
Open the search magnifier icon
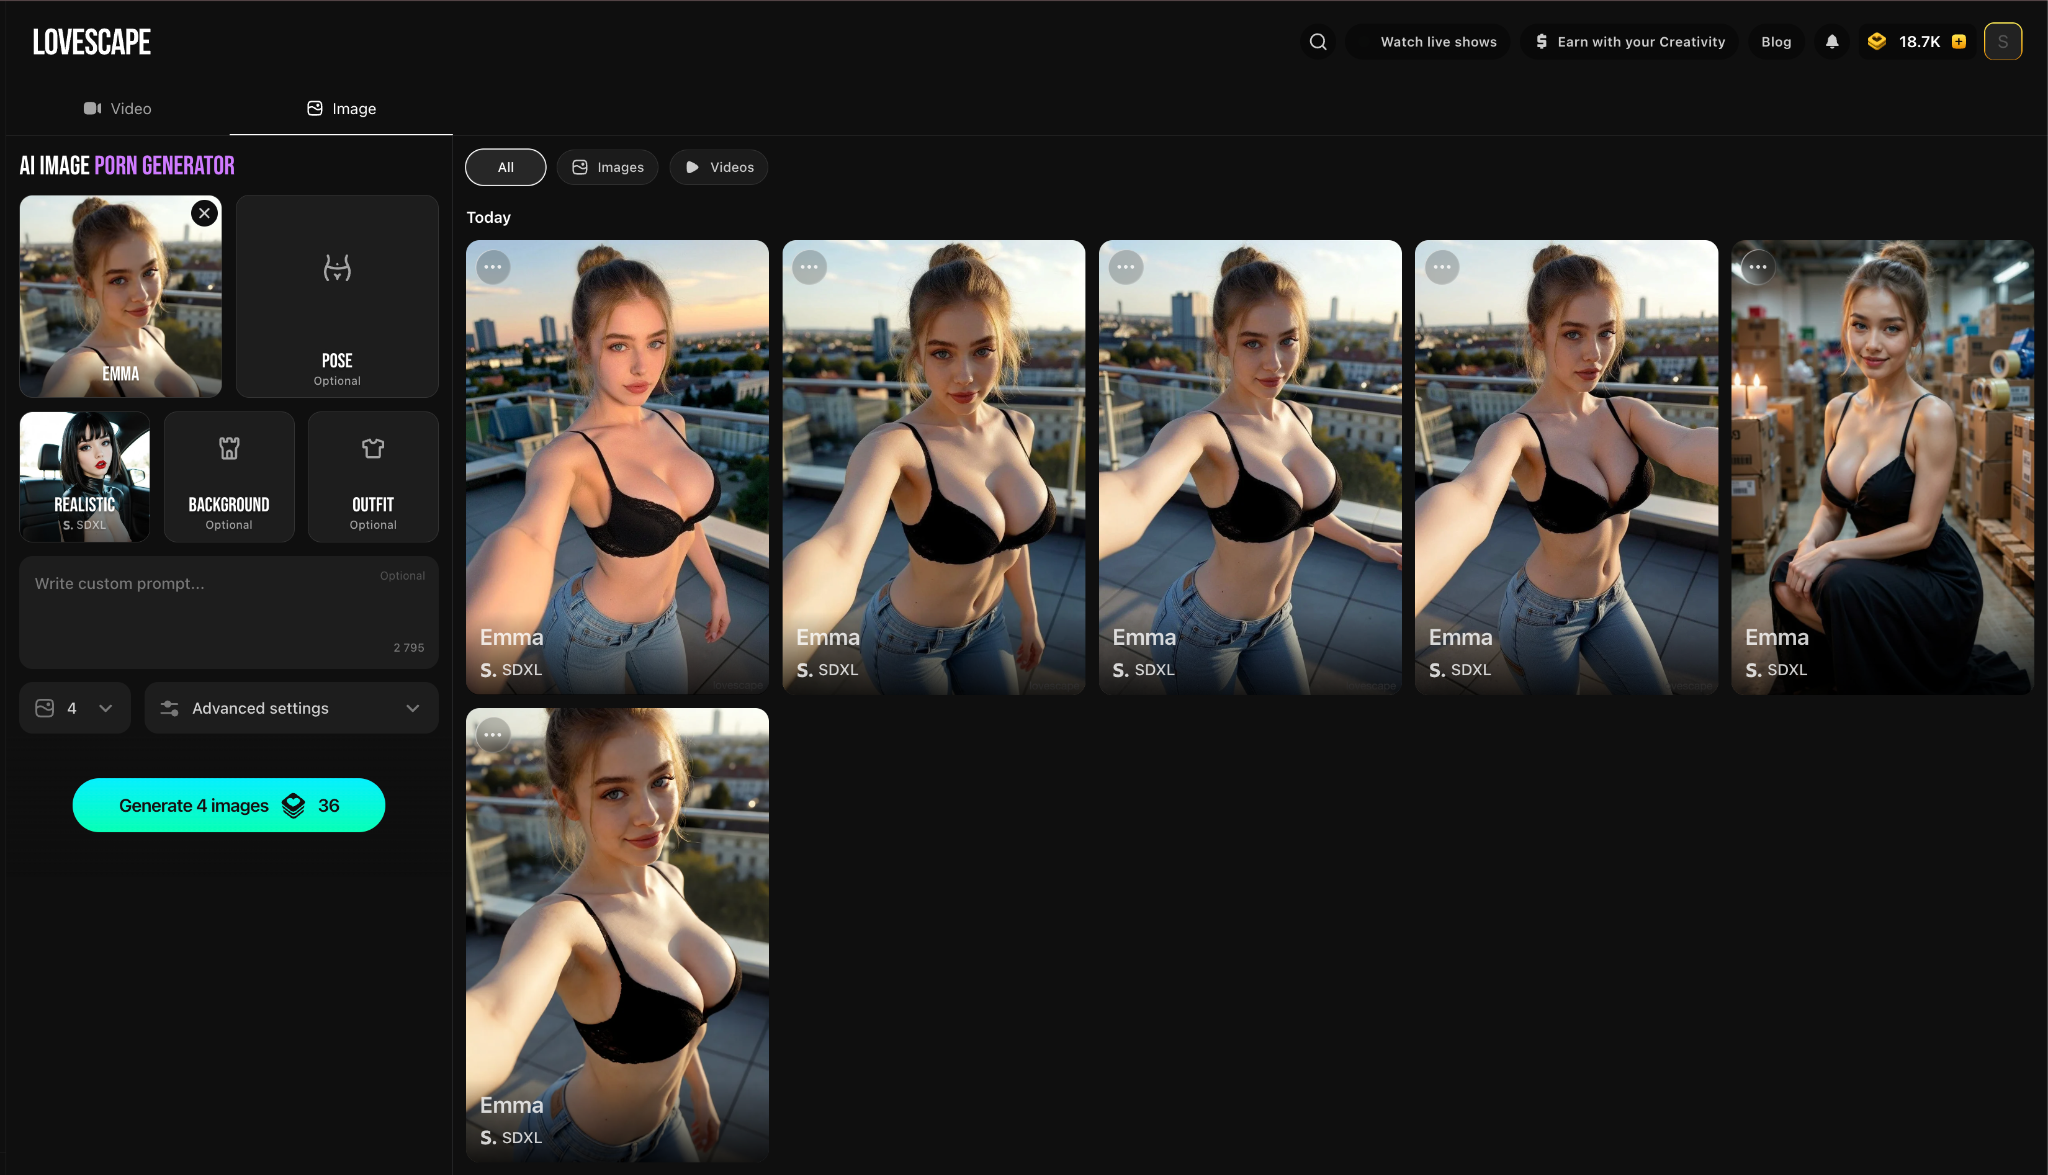click(1318, 41)
